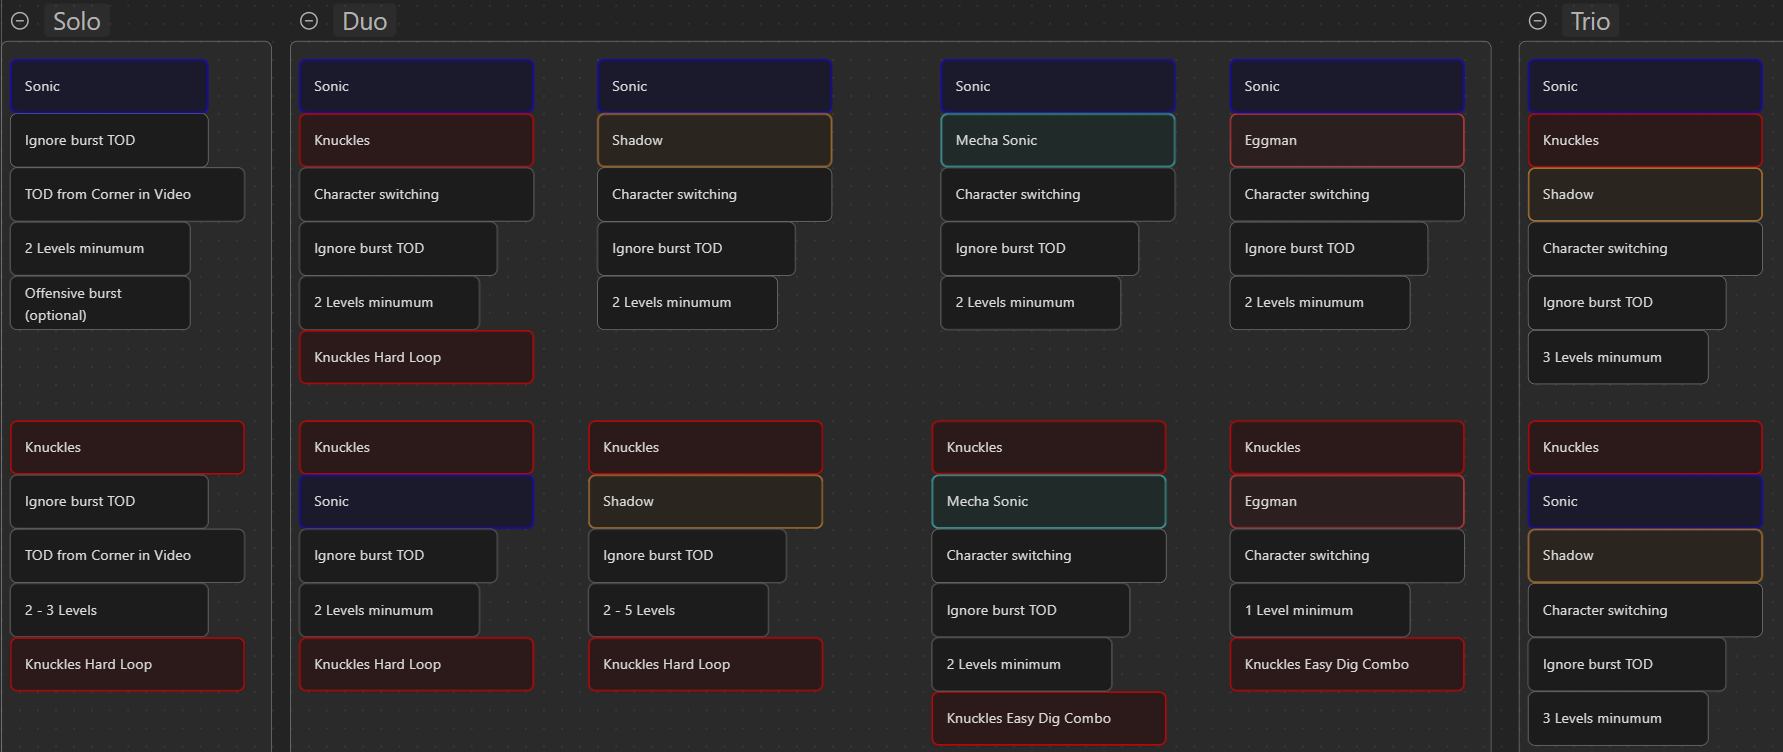
Task: Click Mecha Sonic card beneath the Duo Sonic card
Action: pyautogui.click(x=1058, y=140)
